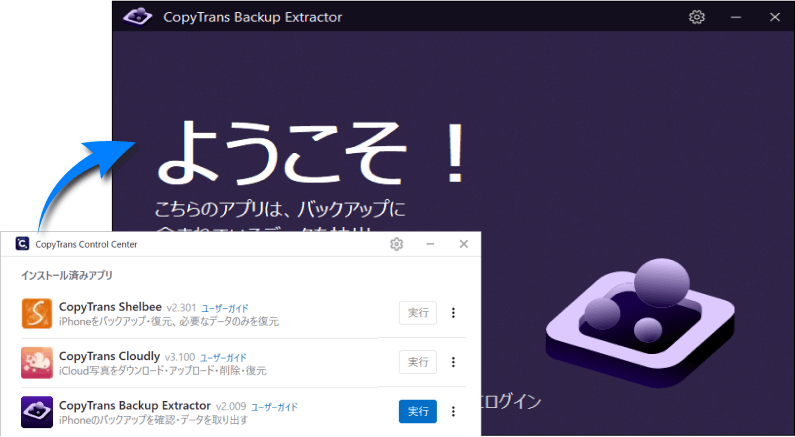The image size is (795, 437).
Task: Open more options menu for Backup Extractor
Action: click(x=453, y=411)
